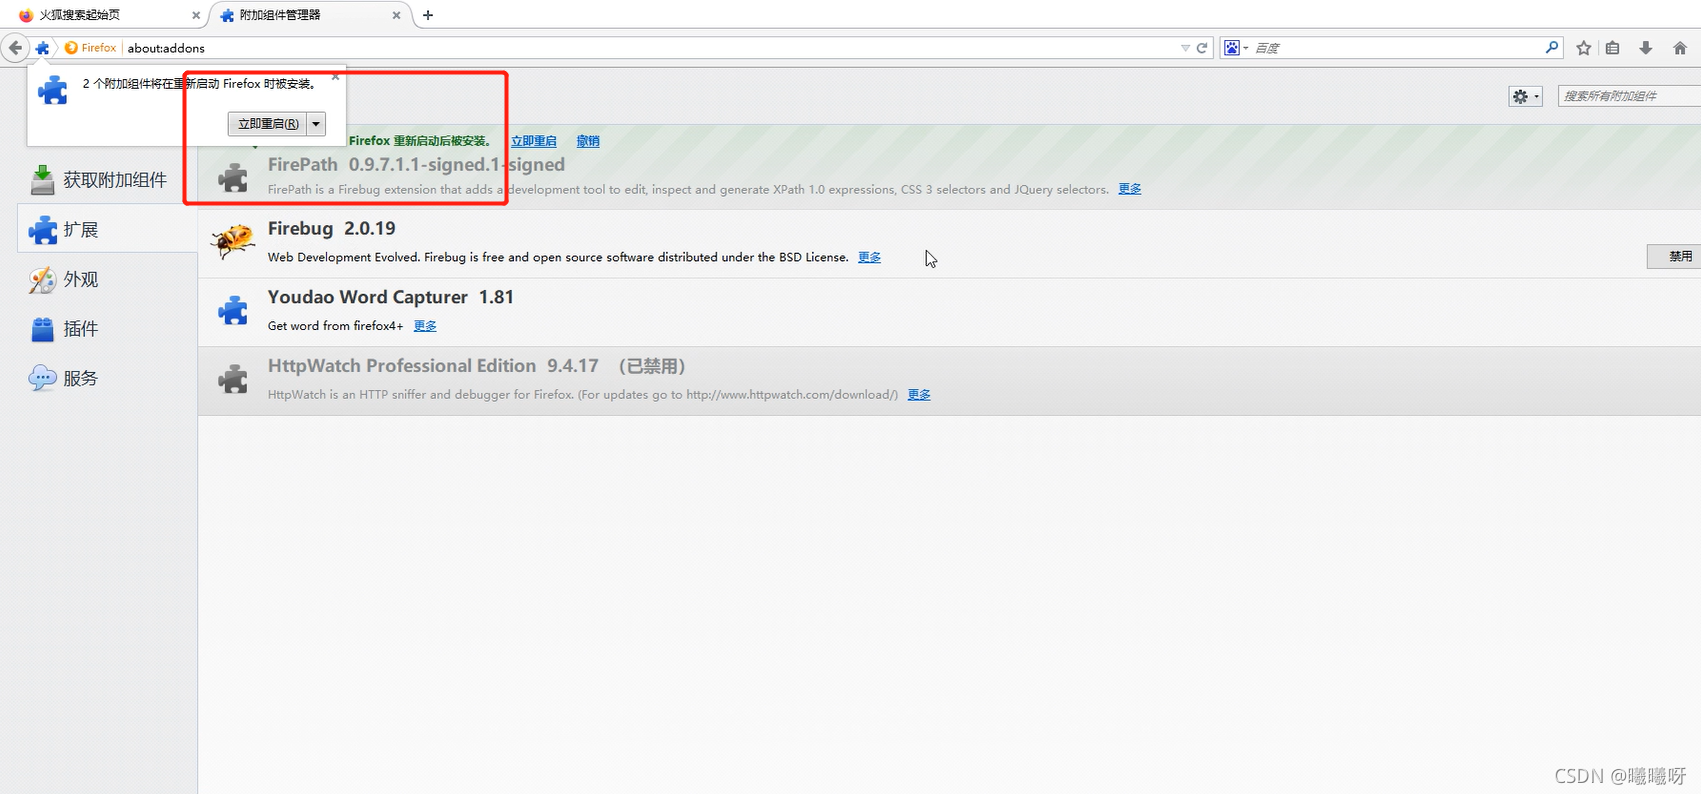Click the magnifier search icon in the search bar
The width and height of the screenshot is (1701, 794).
(1551, 47)
